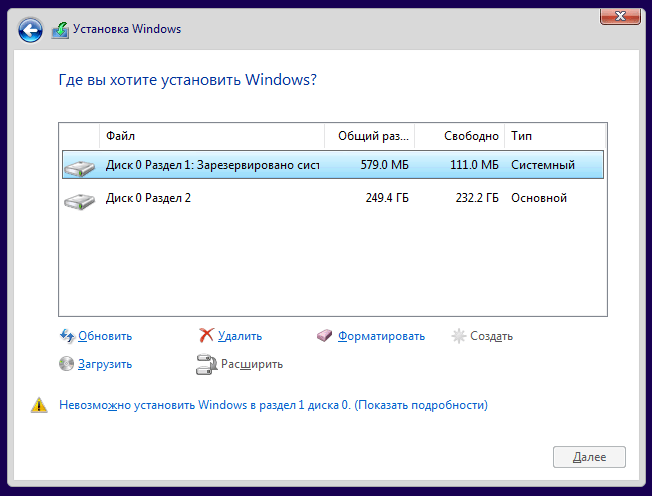Click the Тип column header

(555, 136)
